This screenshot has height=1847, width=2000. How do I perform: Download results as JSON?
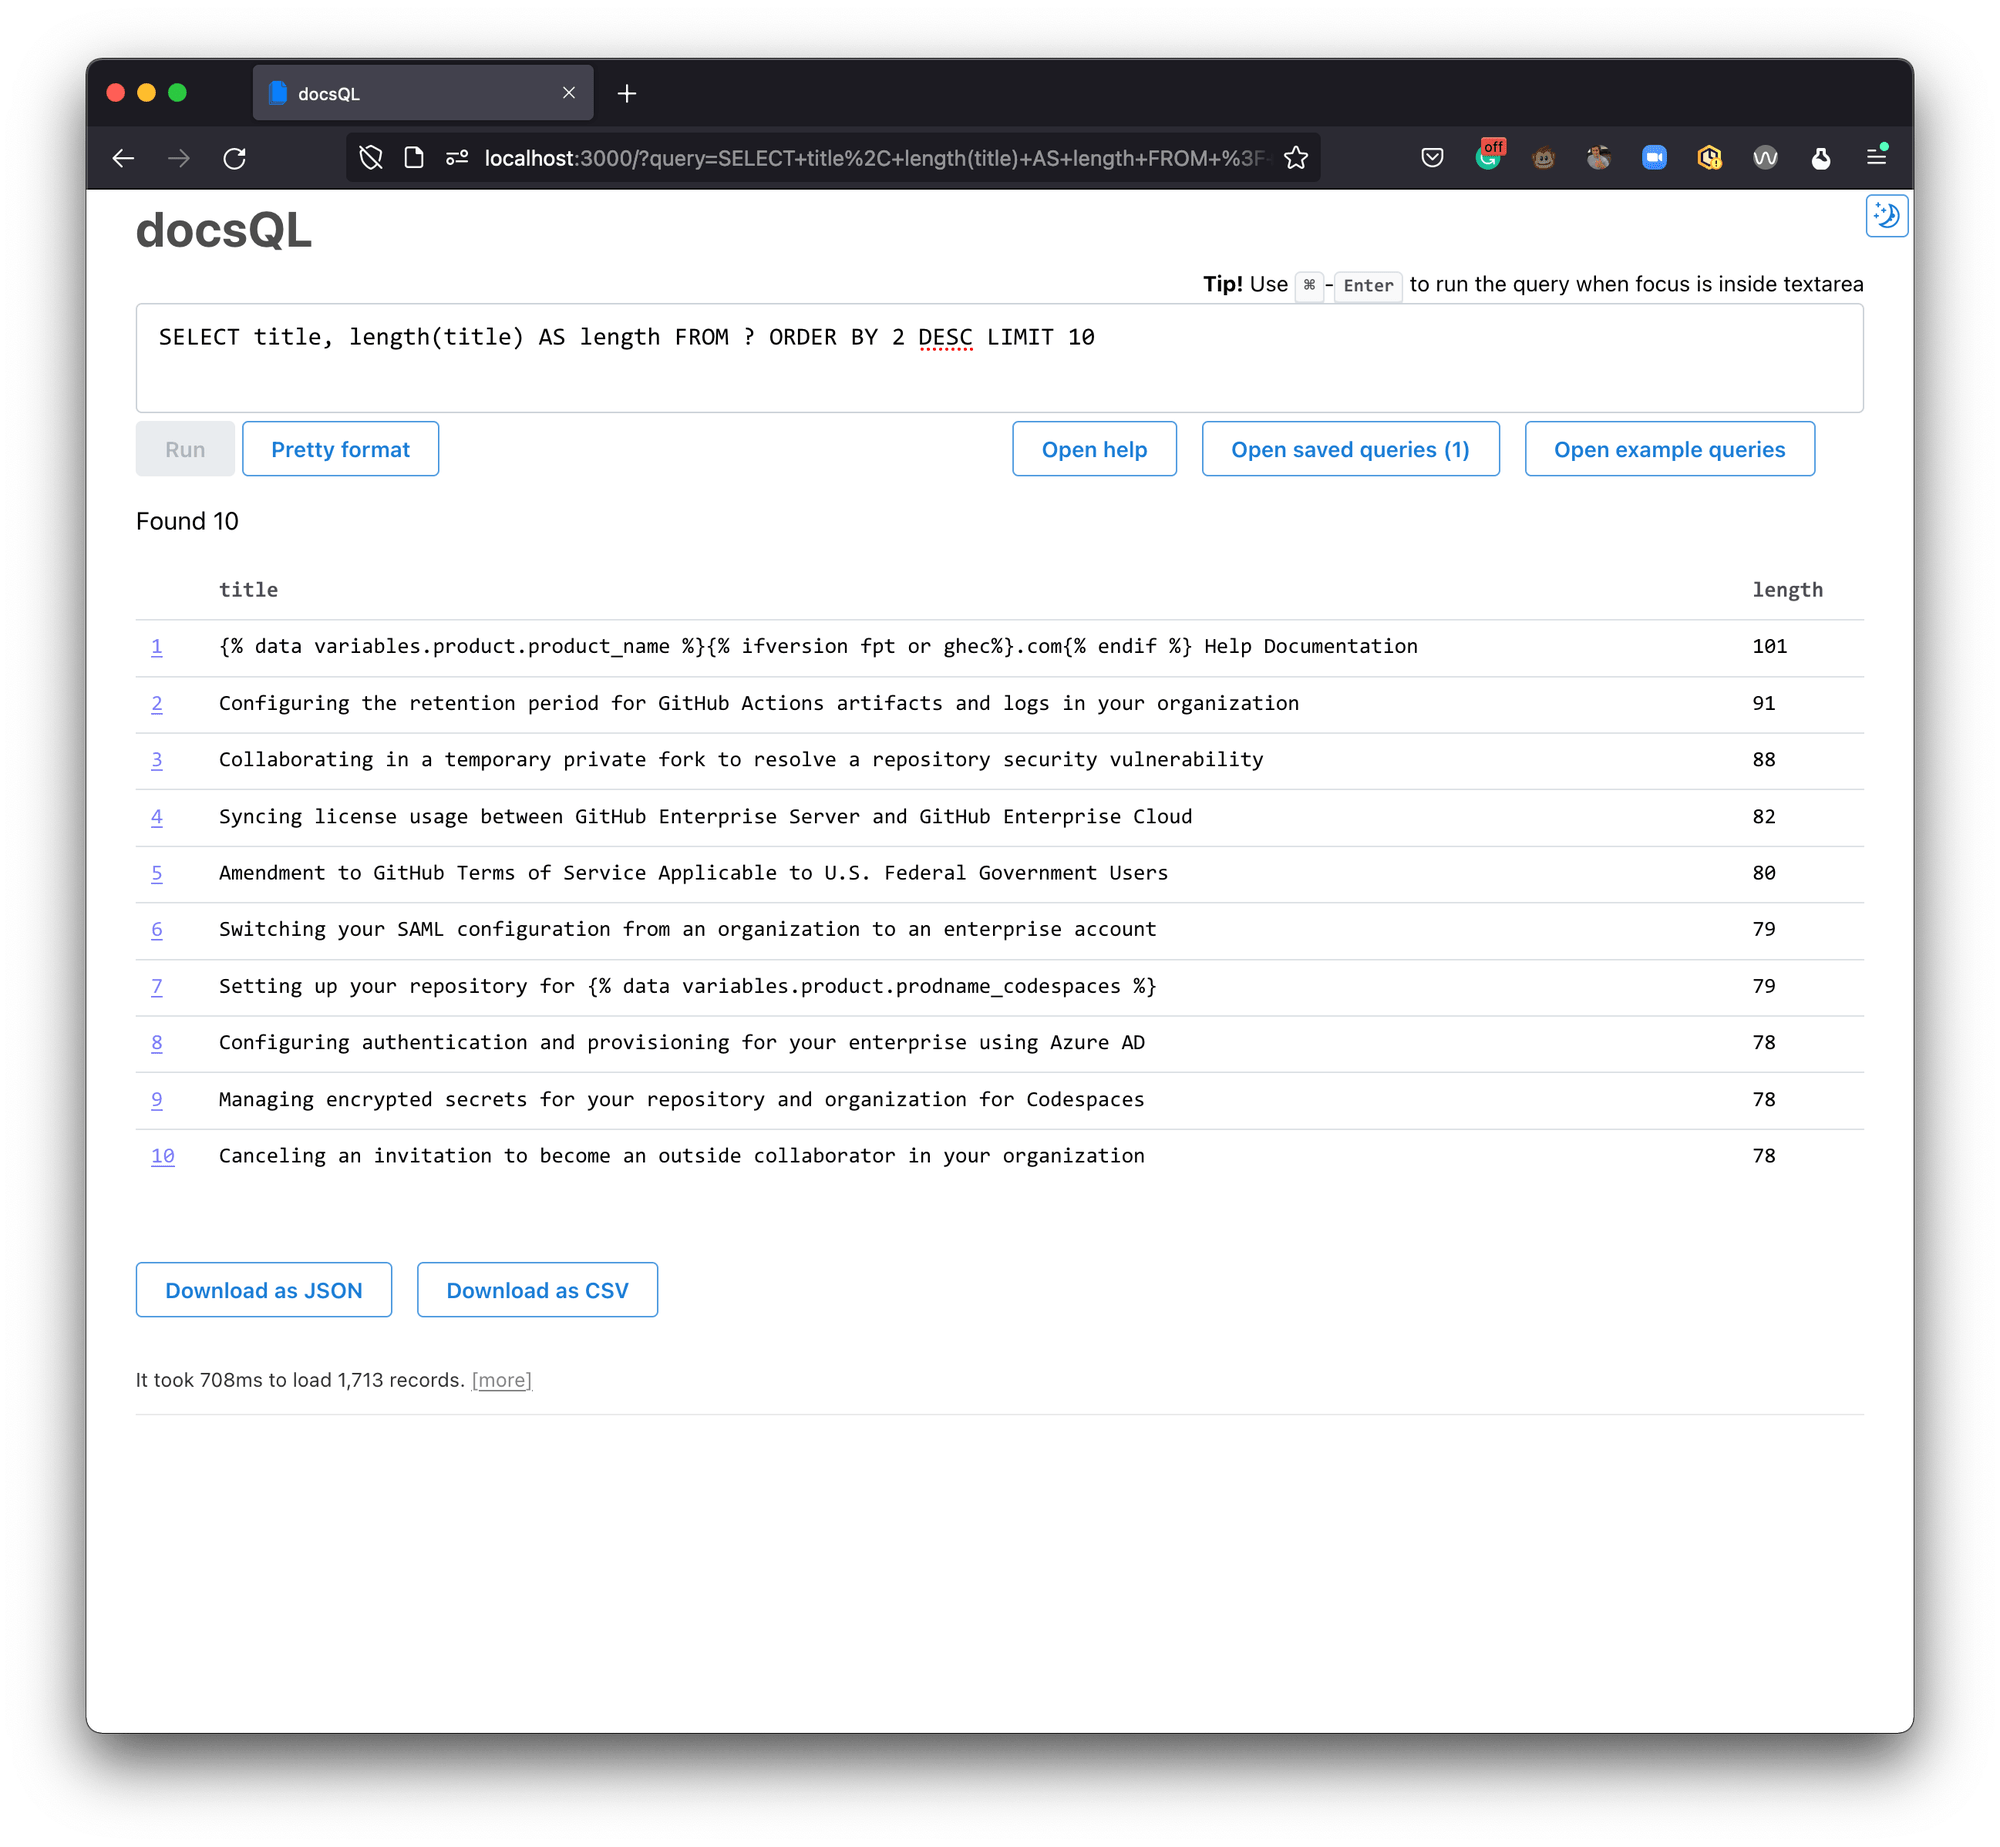263,1289
